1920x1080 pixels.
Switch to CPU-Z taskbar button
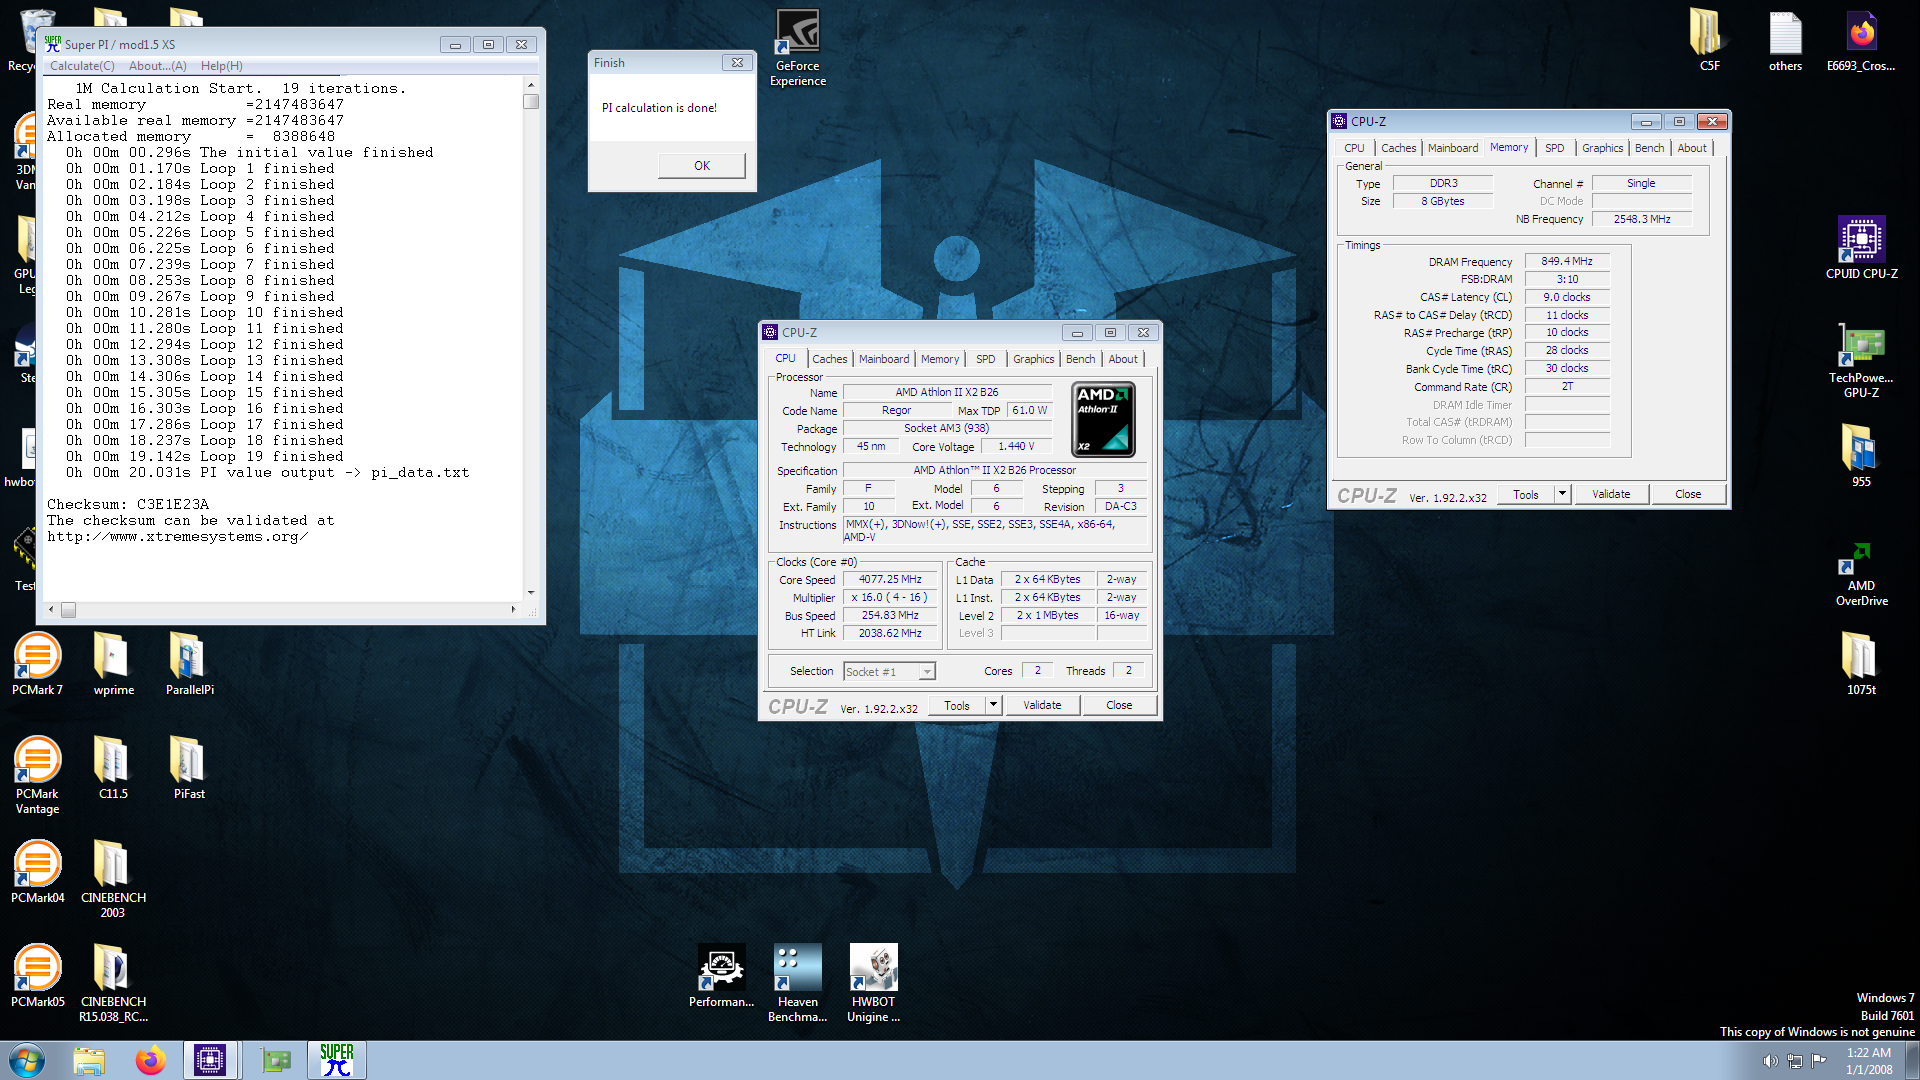click(x=210, y=1060)
